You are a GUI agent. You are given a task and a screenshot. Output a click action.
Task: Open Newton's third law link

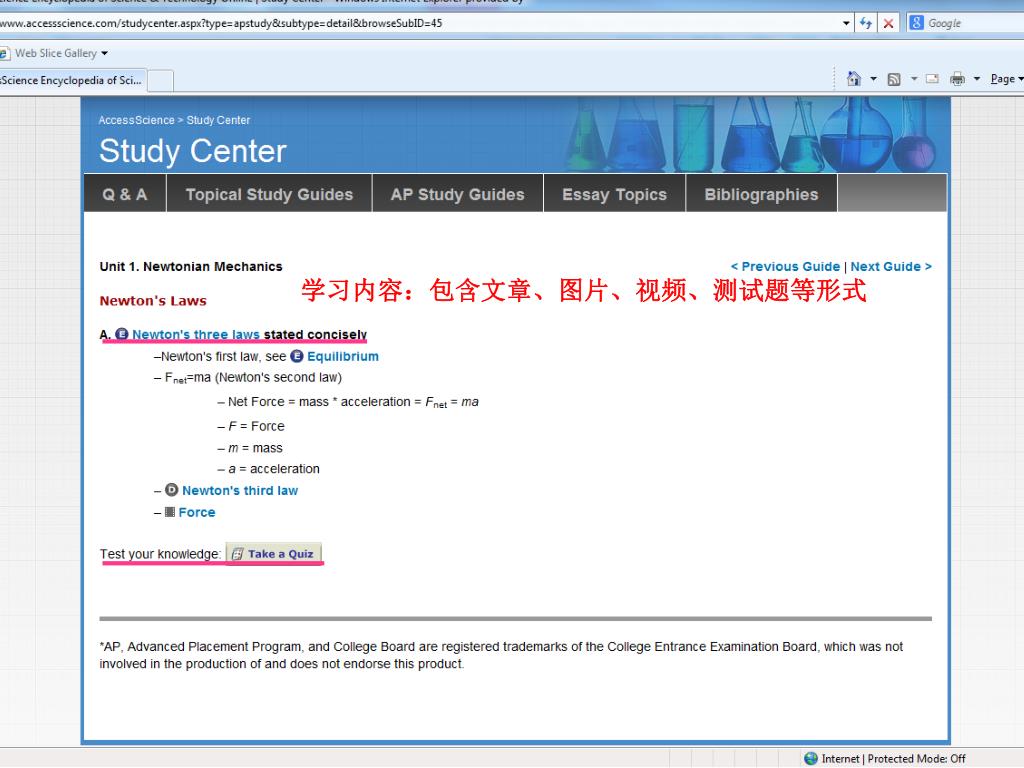[x=240, y=490]
